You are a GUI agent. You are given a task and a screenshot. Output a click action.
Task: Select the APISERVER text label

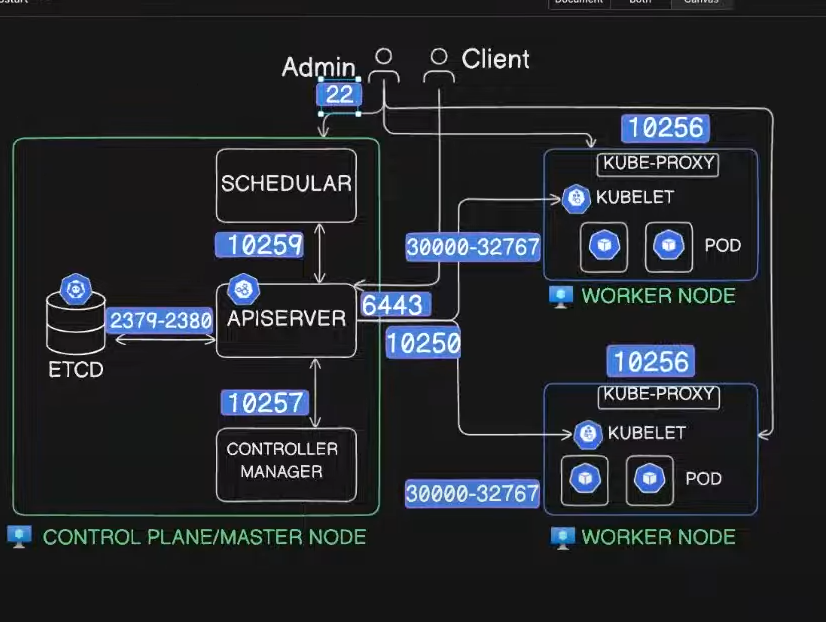(287, 318)
